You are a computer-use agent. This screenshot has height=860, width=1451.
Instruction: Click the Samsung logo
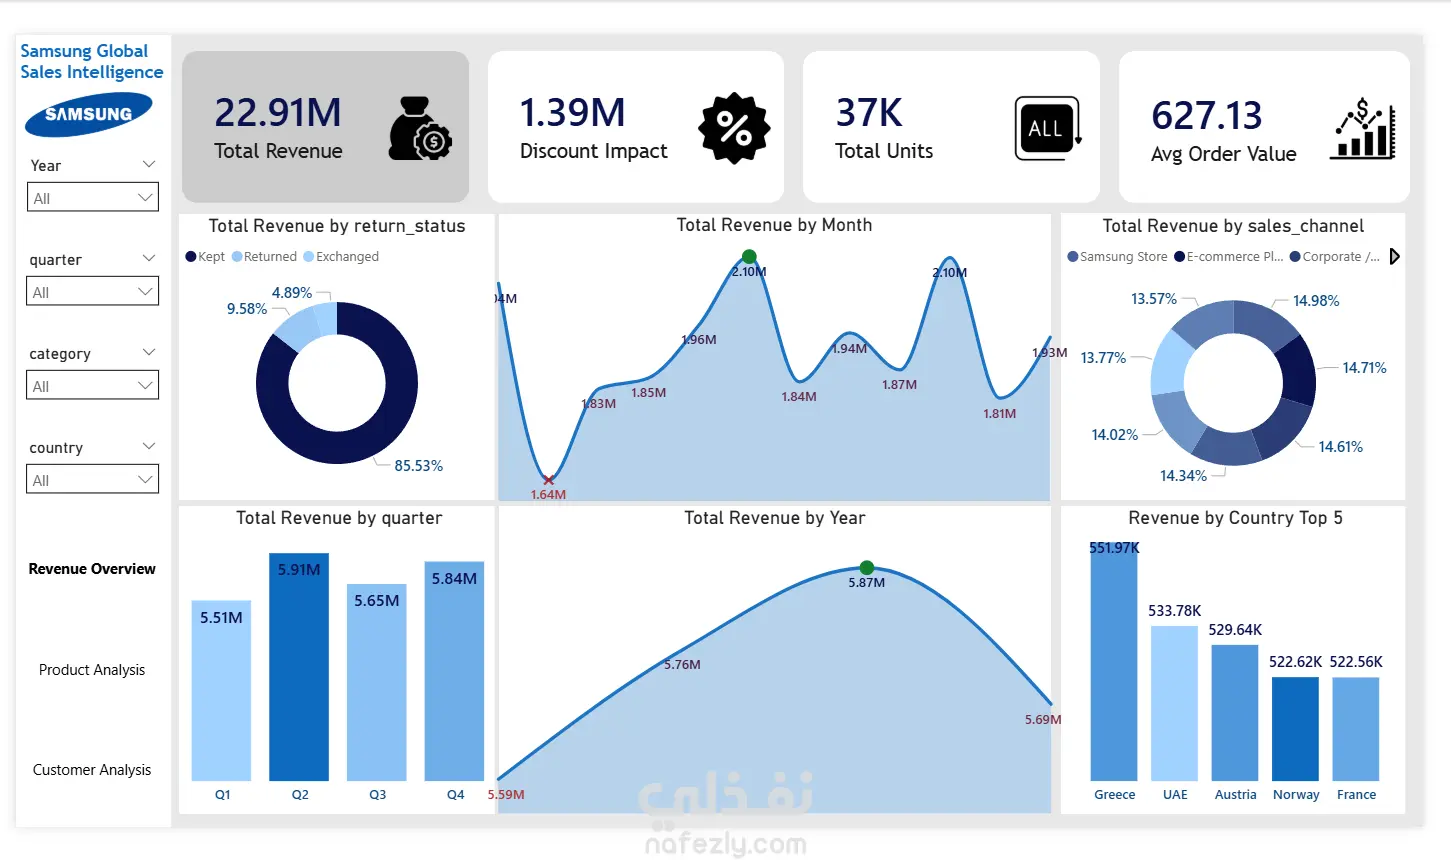(x=89, y=114)
